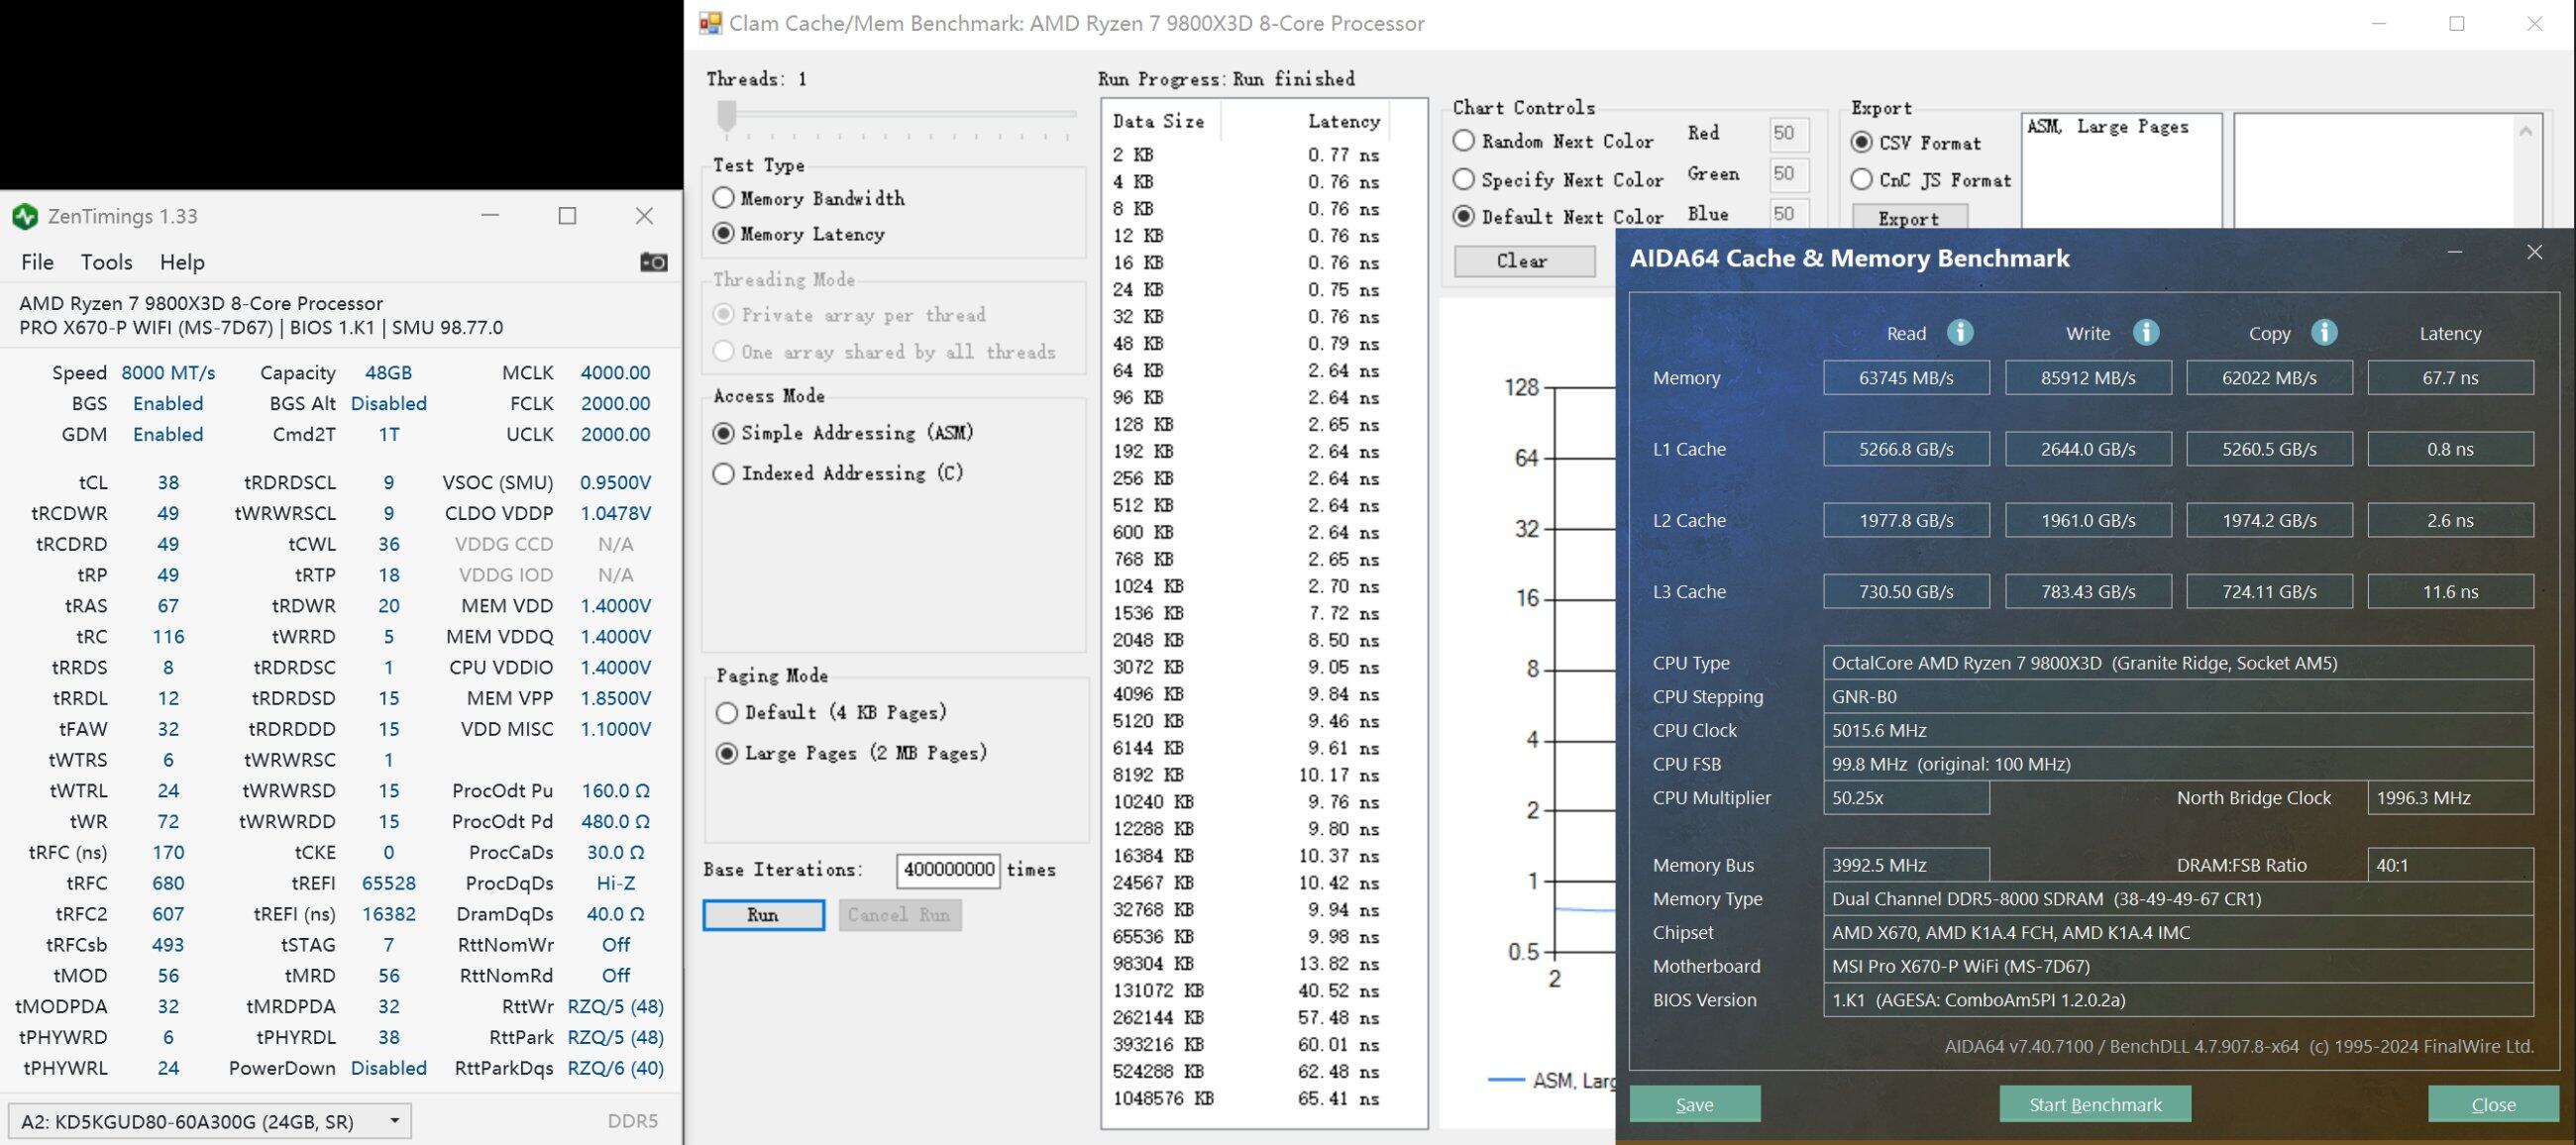Screen dimensions: 2576x1145
Task: Click the tCL value 38
Action: coord(168,483)
